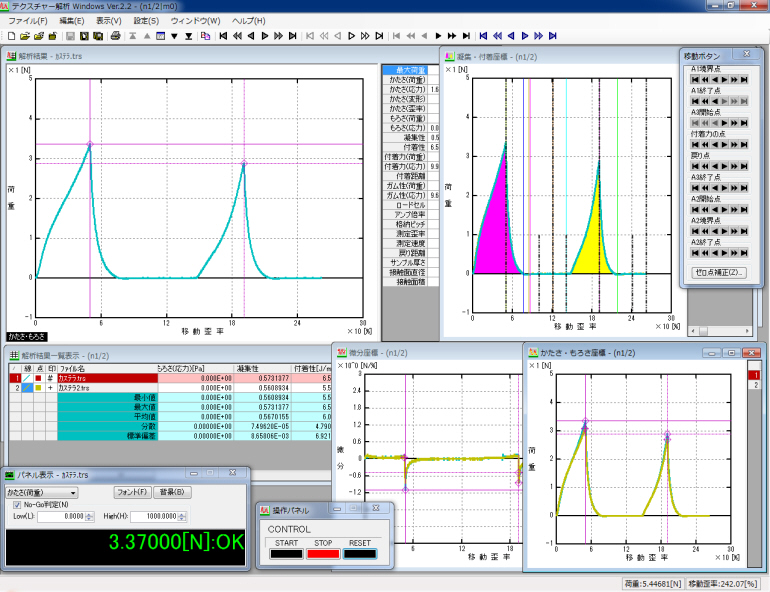Jump to first with leftmost black skip-back icon

pos(222,36)
